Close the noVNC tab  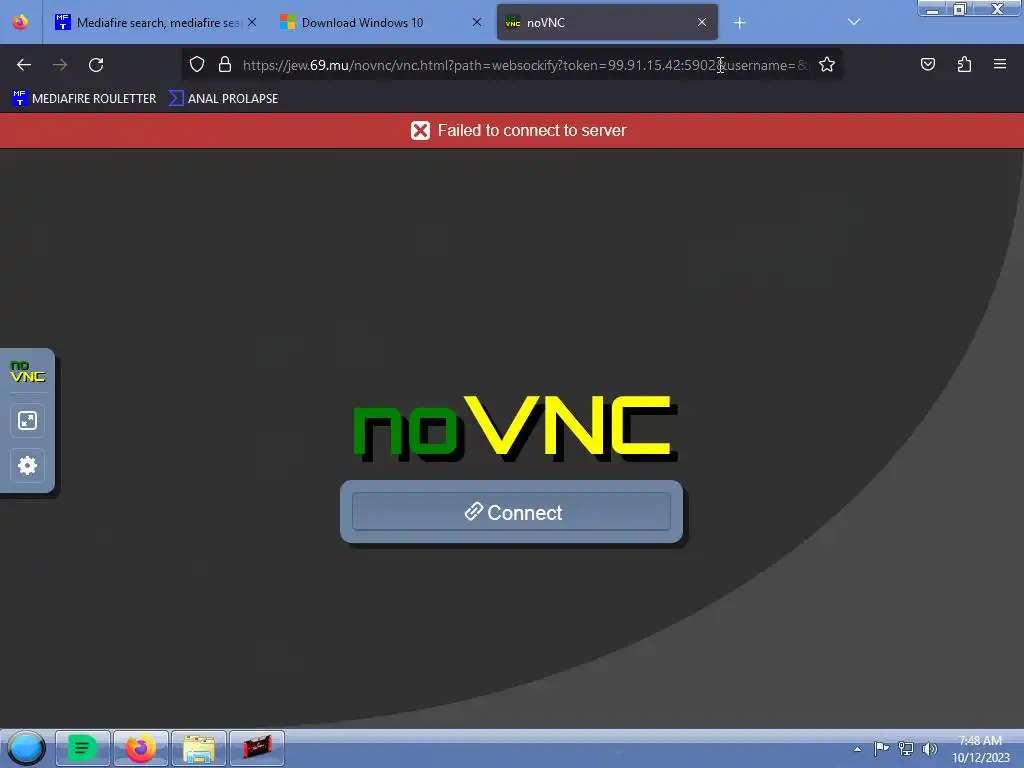click(702, 22)
